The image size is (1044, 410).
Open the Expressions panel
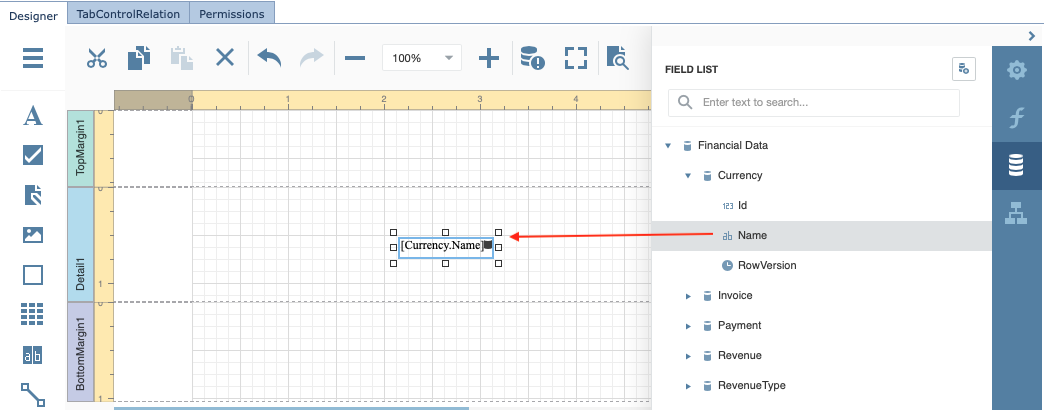coord(1017,118)
